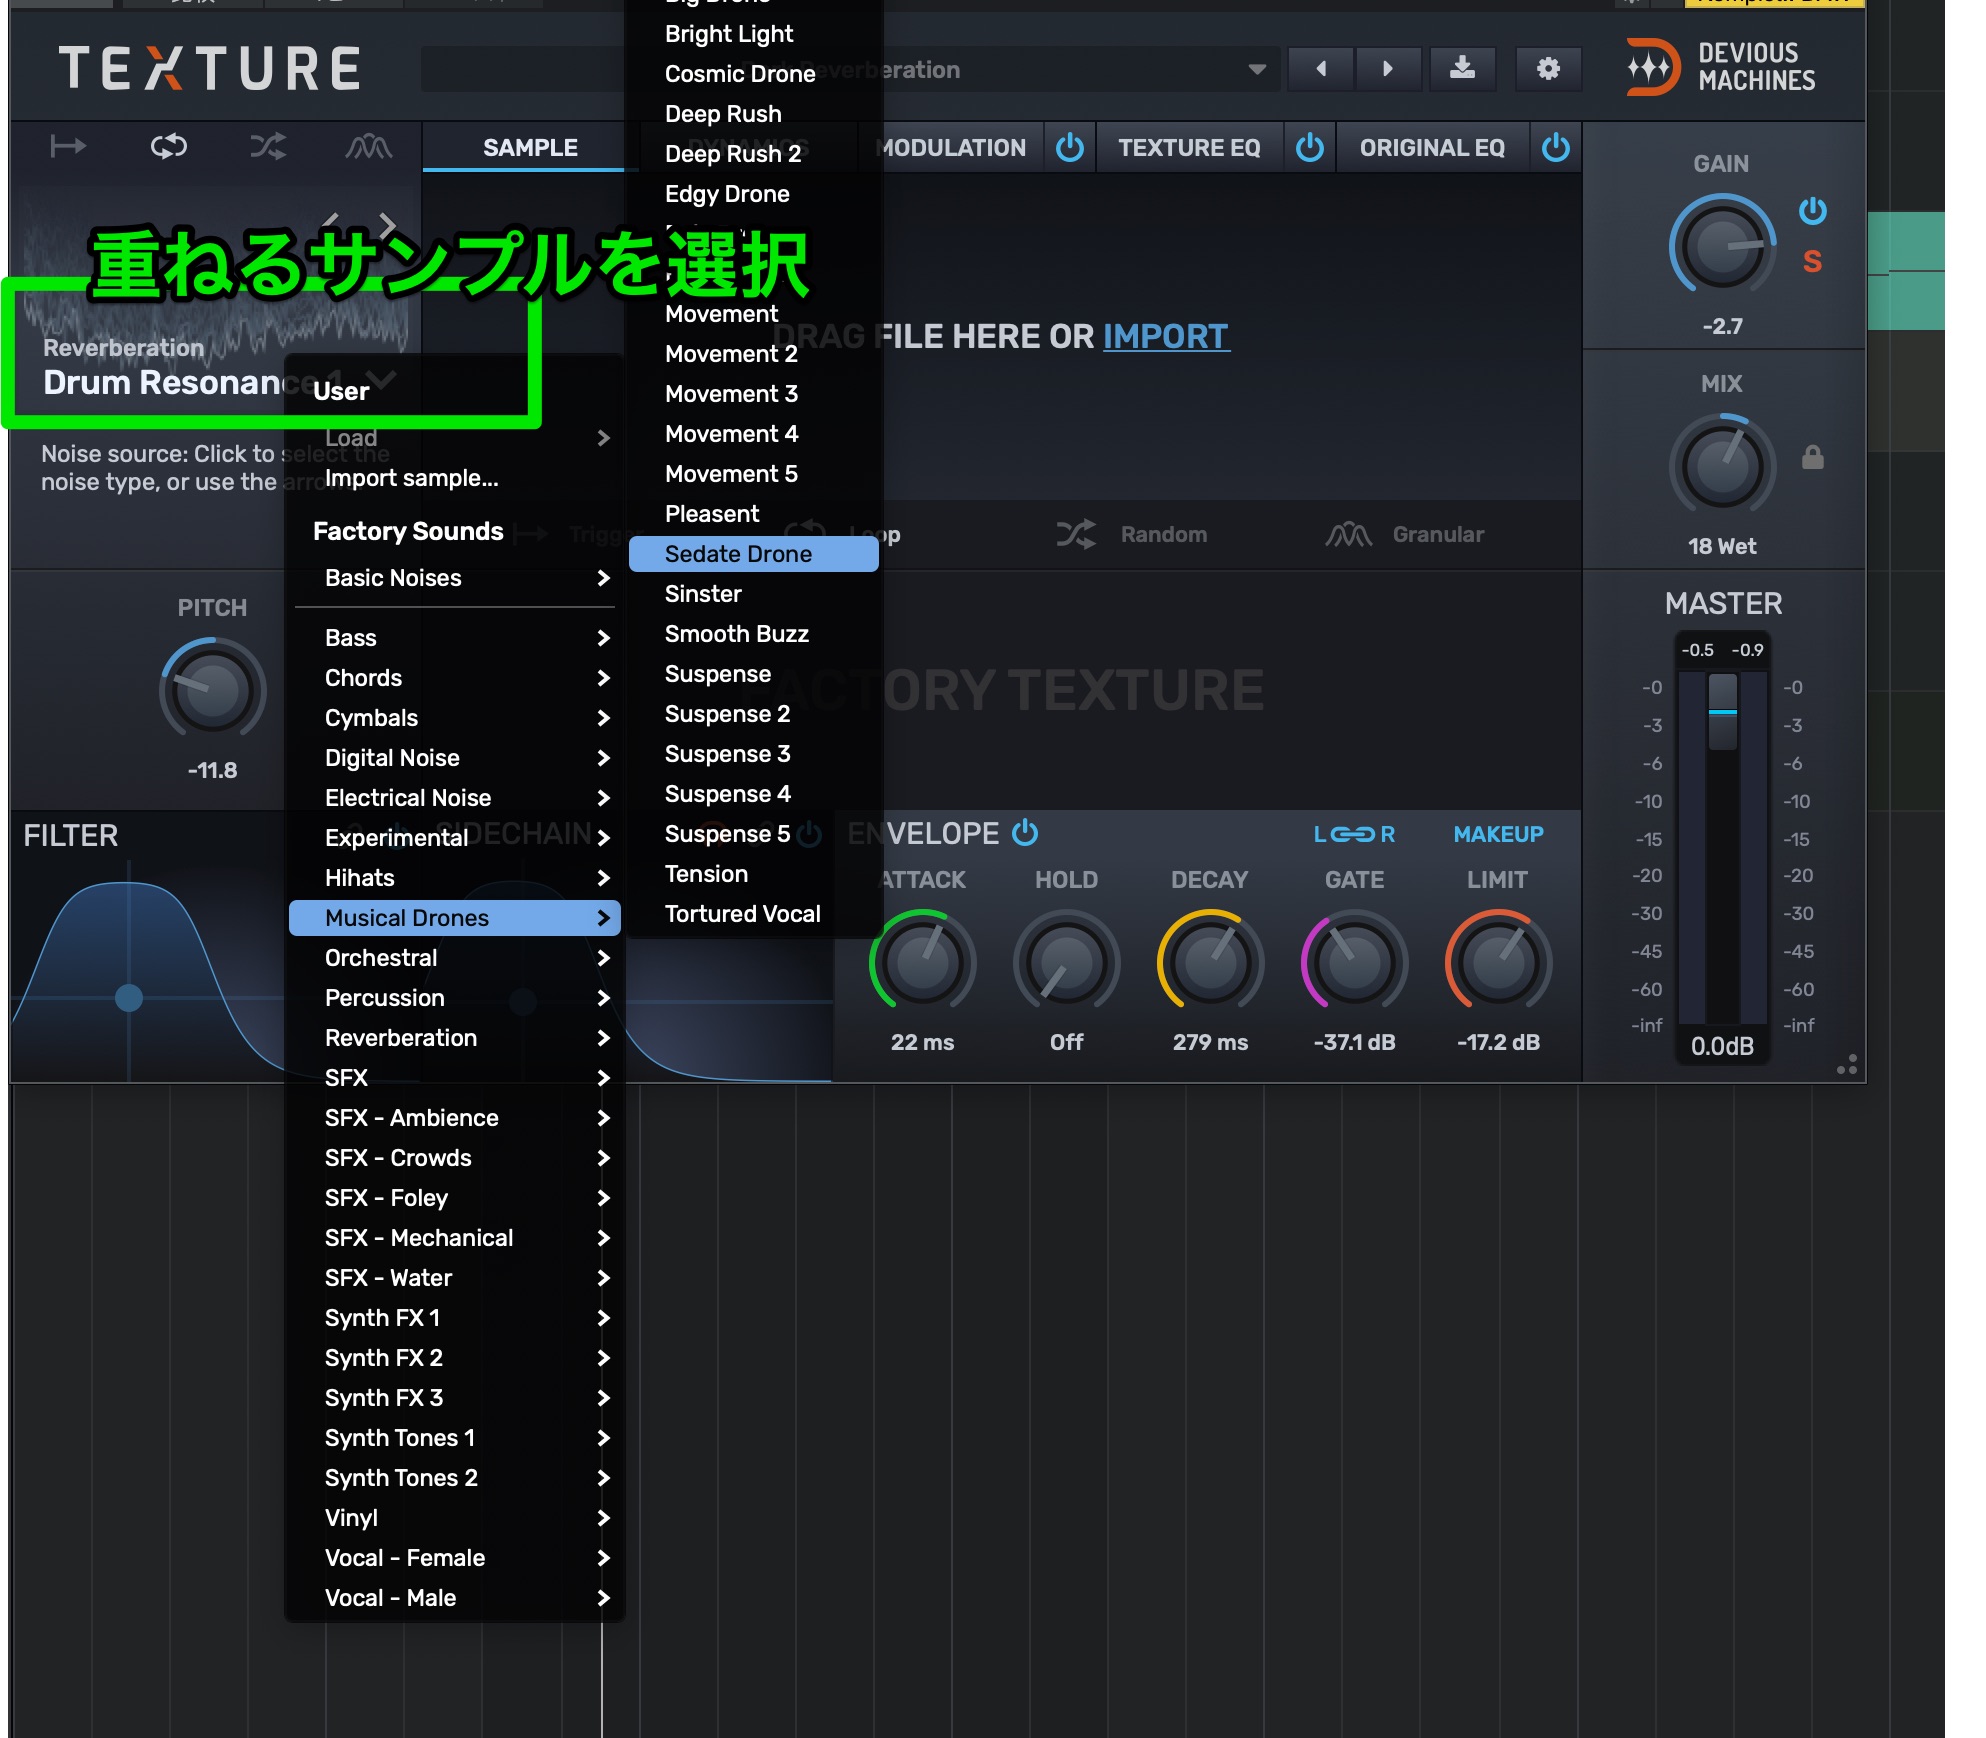This screenshot has height=1738, width=1986.
Task: Open the settings gear icon
Action: pyautogui.click(x=1548, y=69)
